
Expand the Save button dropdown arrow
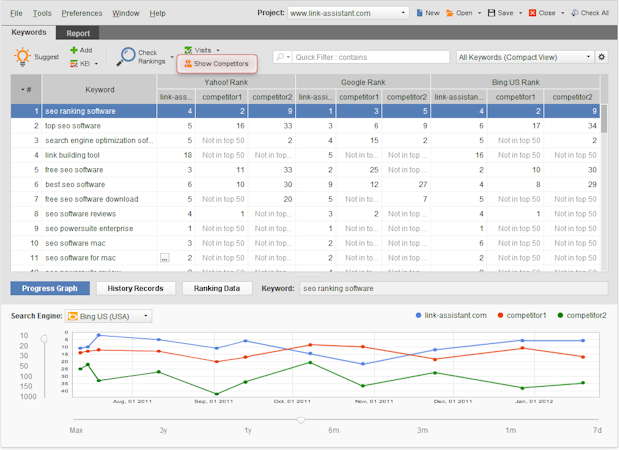pyautogui.click(x=520, y=13)
